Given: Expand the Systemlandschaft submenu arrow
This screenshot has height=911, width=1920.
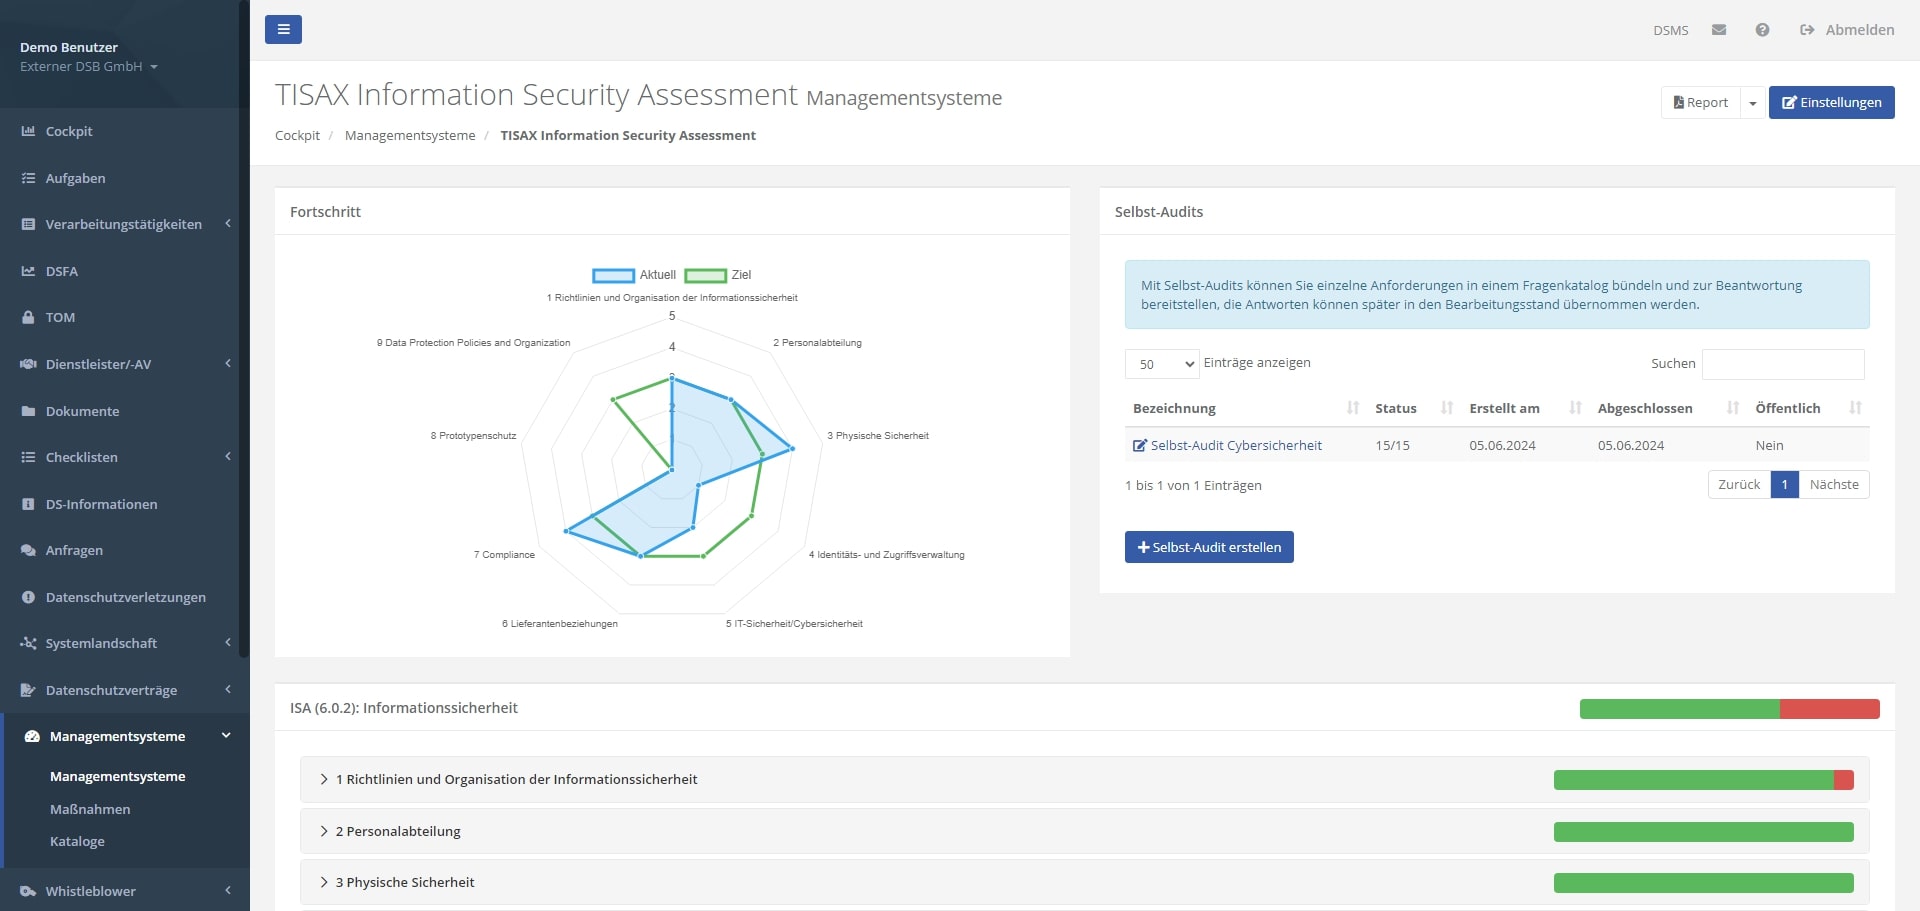Looking at the screenshot, I should tap(228, 643).
